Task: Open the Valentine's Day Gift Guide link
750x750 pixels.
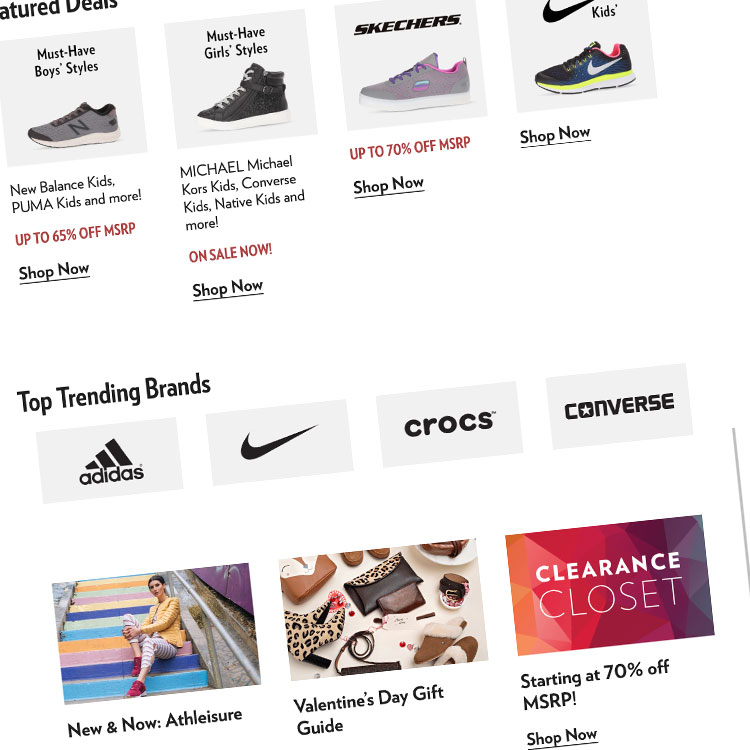Action: 369,710
